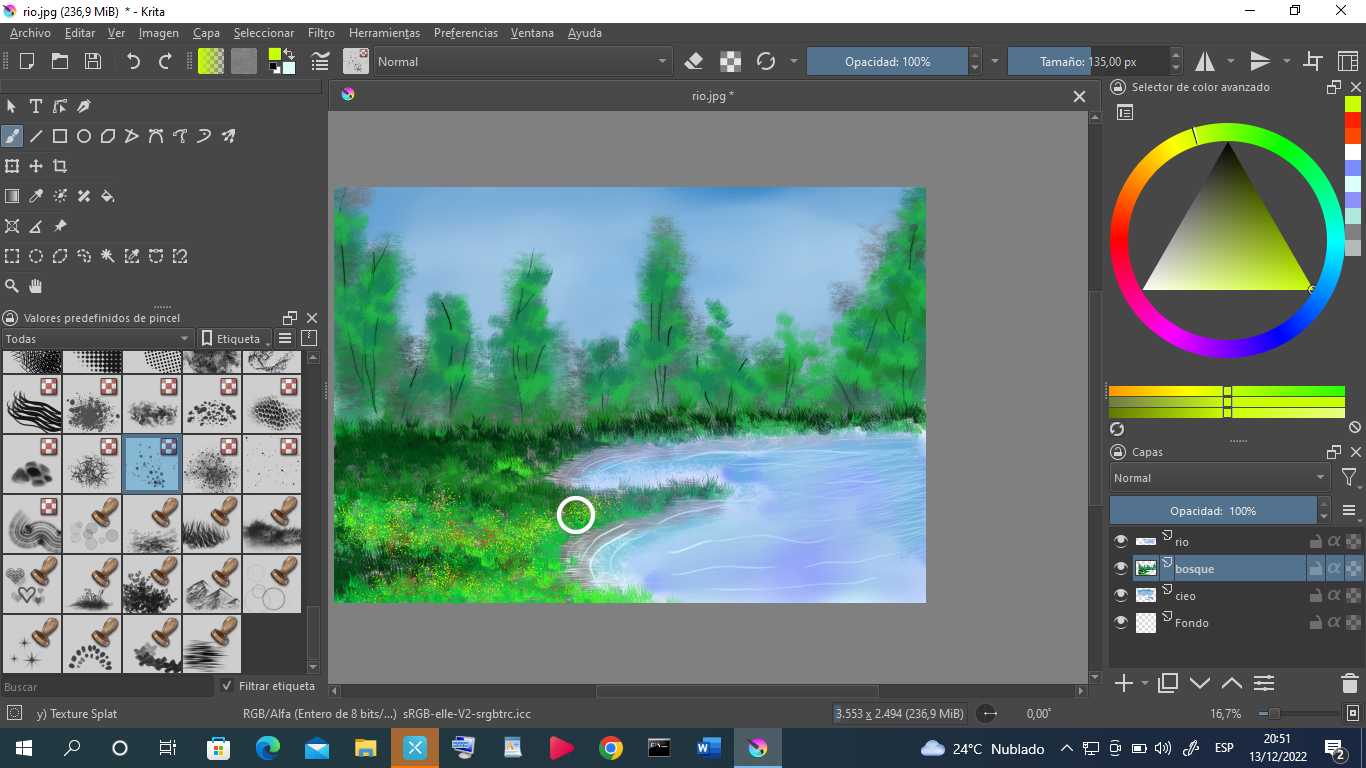Image resolution: width=1366 pixels, height=768 pixels.
Task: Select the Color Sampler eyedropper tool
Action: [36, 196]
